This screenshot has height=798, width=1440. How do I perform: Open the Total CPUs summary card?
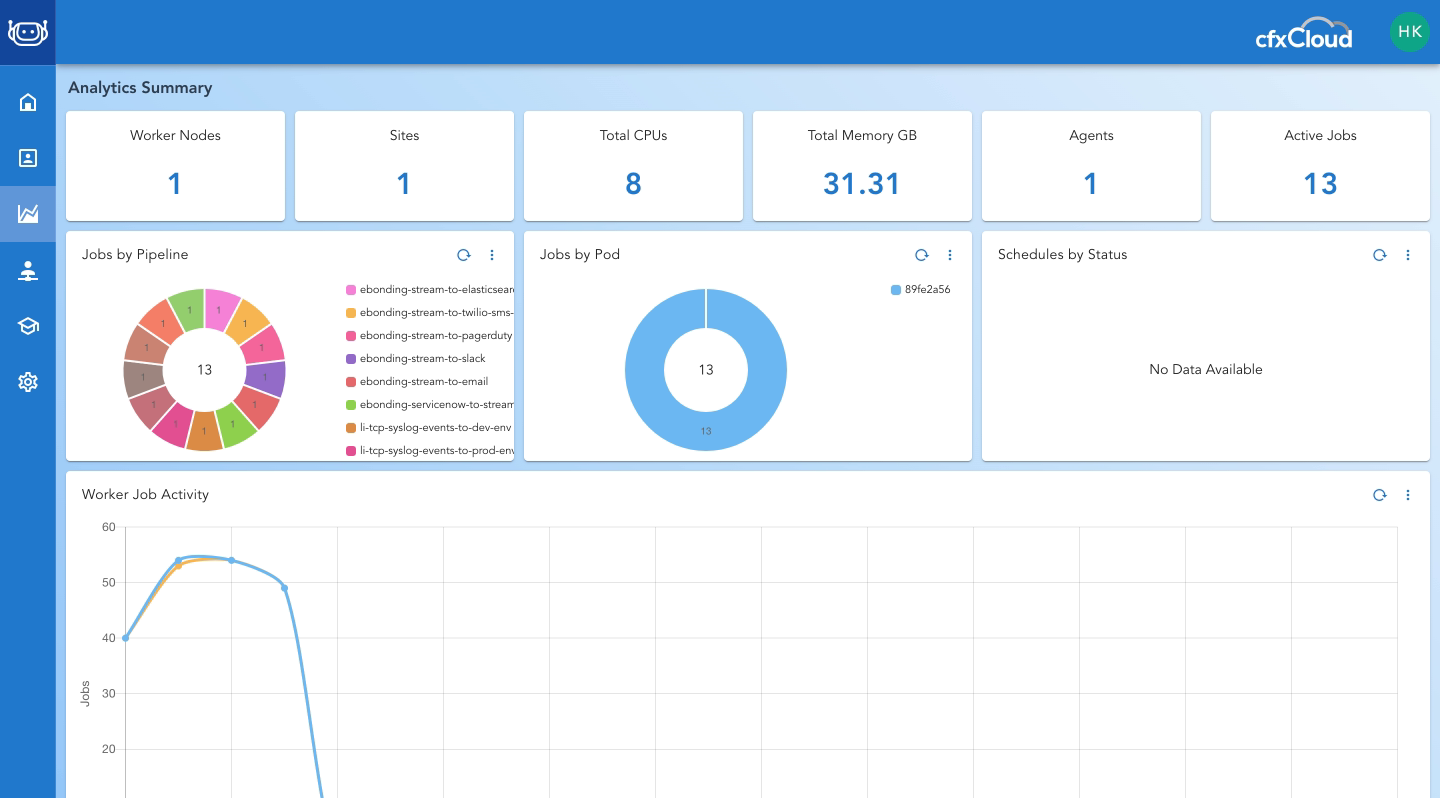(633, 166)
